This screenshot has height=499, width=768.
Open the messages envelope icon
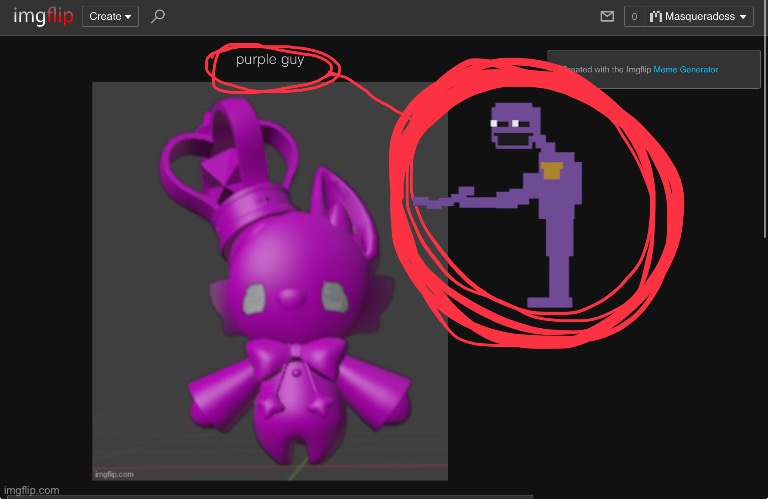pyautogui.click(x=607, y=17)
